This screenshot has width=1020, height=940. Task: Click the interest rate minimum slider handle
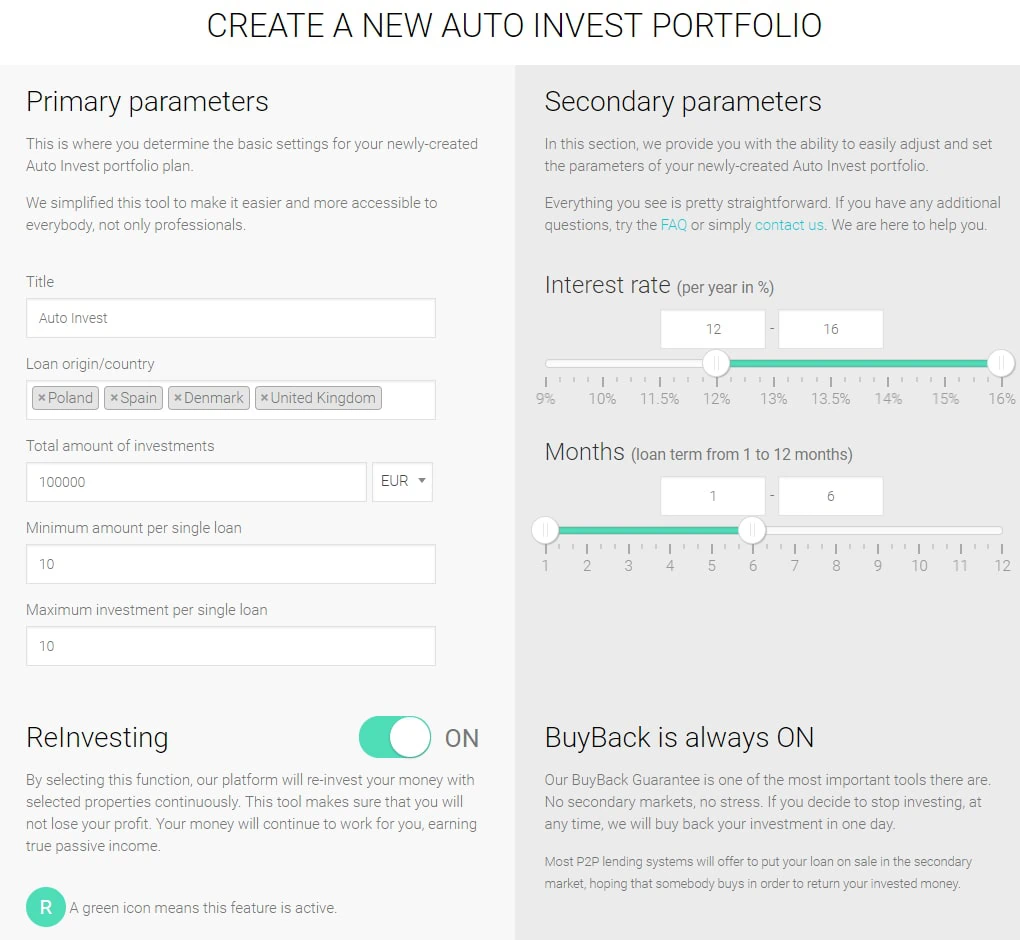[x=716, y=363]
